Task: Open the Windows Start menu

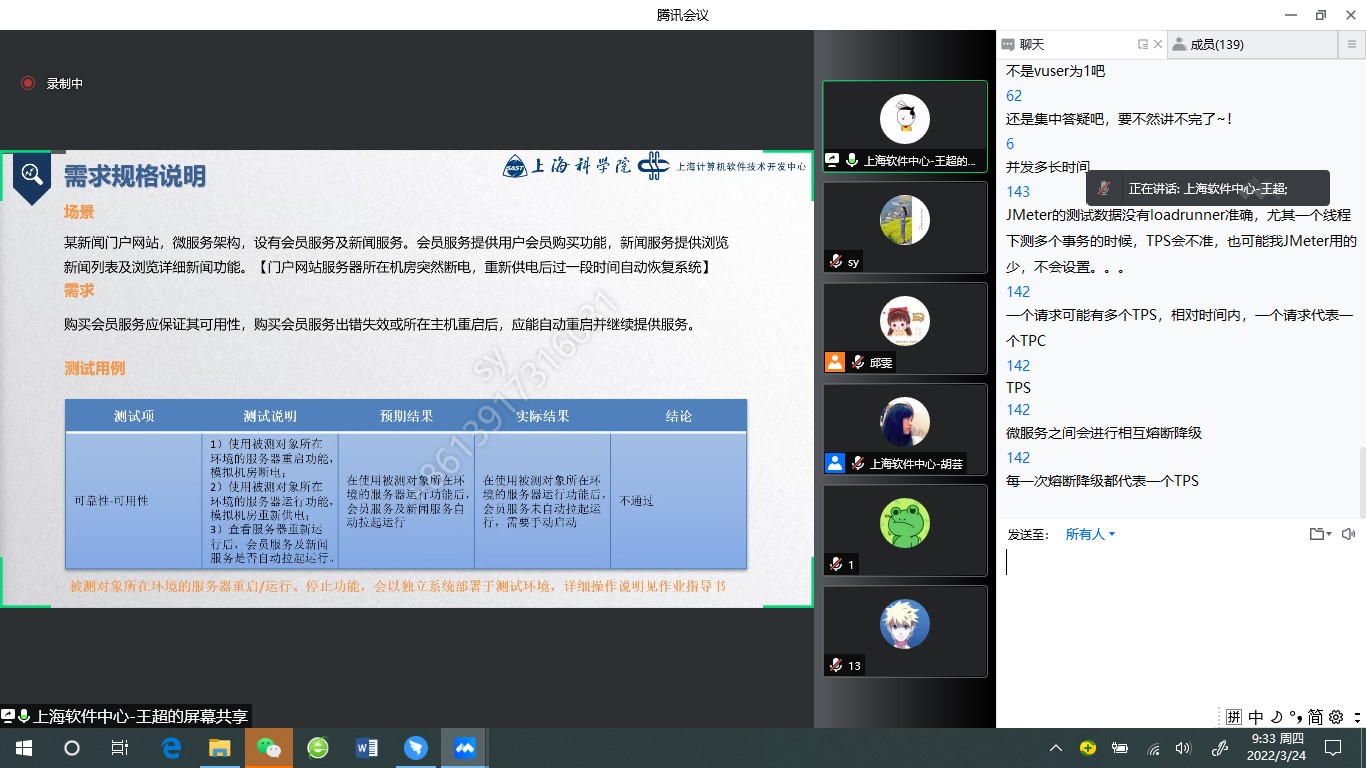Action: tap(23, 748)
